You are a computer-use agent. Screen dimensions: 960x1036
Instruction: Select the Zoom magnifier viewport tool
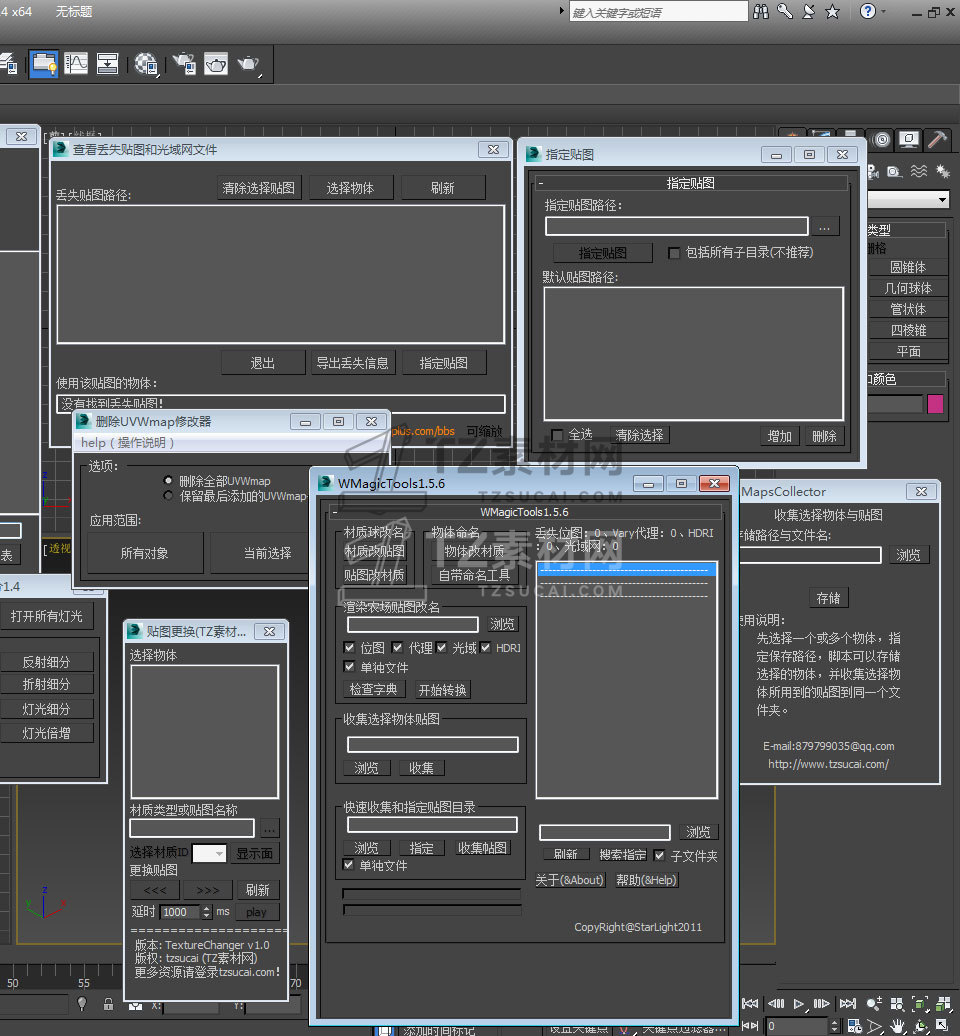pyautogui.click(x=873, y=1004)
